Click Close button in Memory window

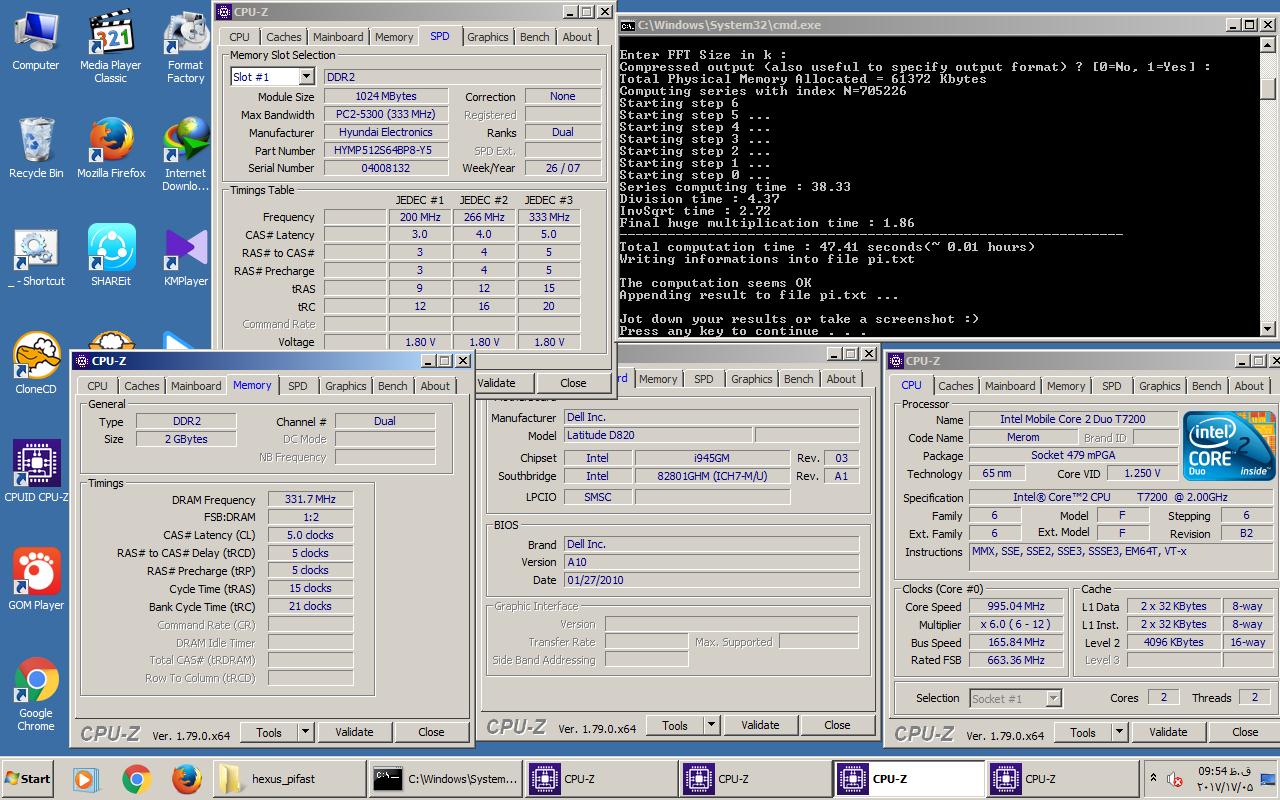tap(431, 732)
